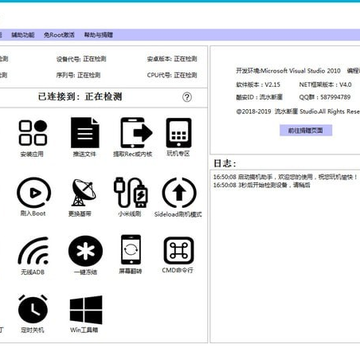Click the 推送文件 document icon

pyautogui.click(x=85, y=133)
